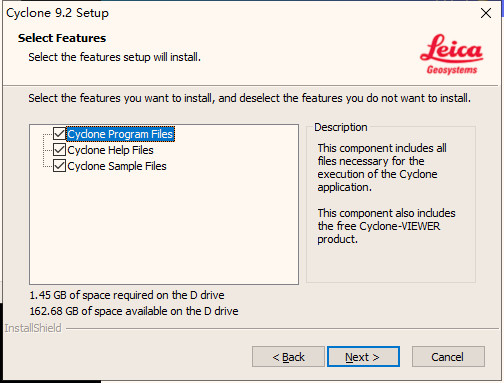Click the Leica Geosystems logo
Image resolution: width=504 pixels, height=383 pixels.
[452, 54]
